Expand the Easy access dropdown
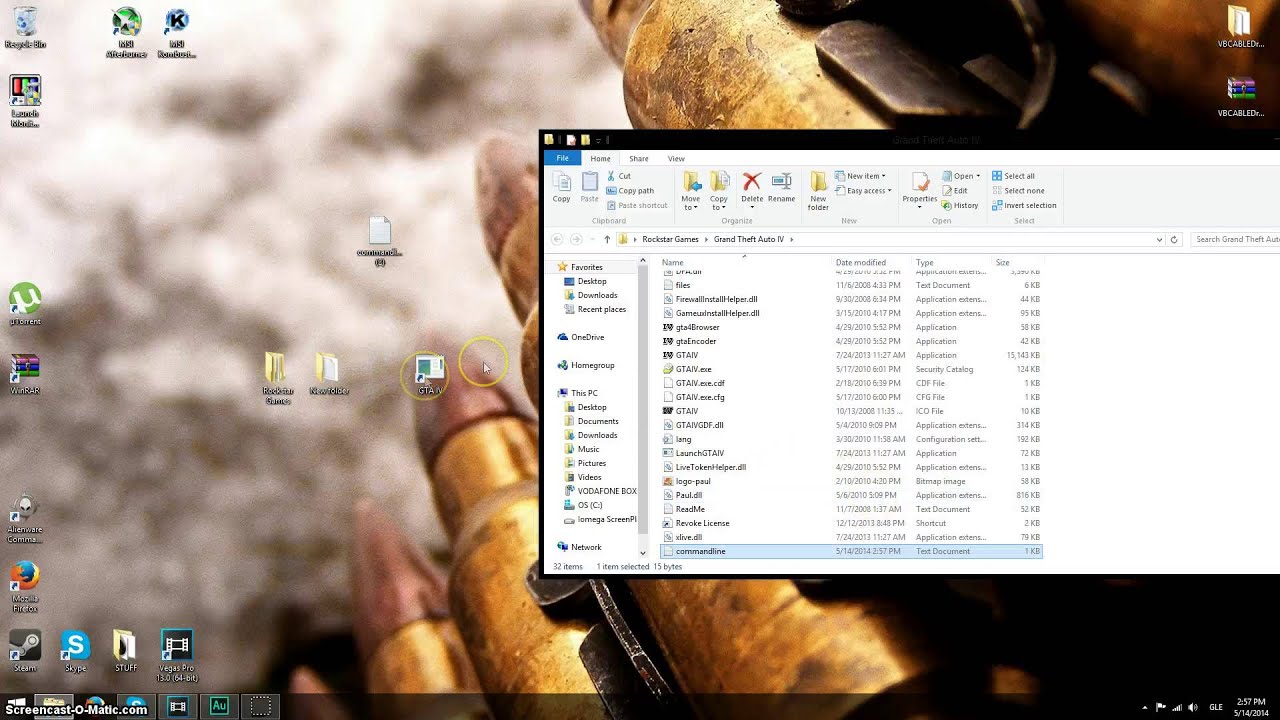1280x720 pixels. 864,190
